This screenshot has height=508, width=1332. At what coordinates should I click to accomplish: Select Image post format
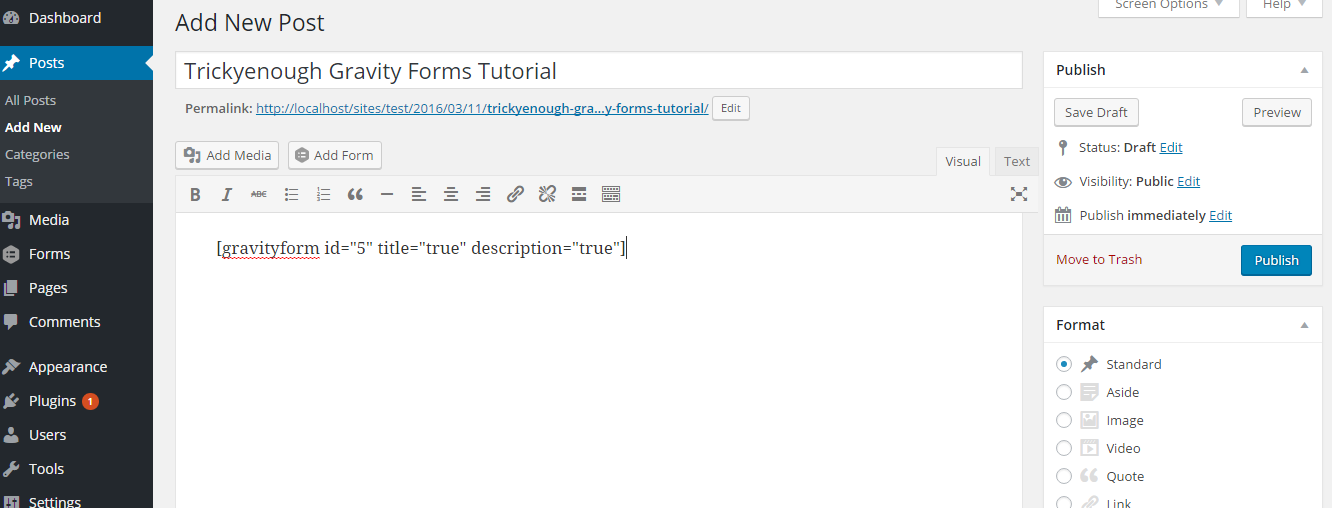click(x=1064, y=420)
